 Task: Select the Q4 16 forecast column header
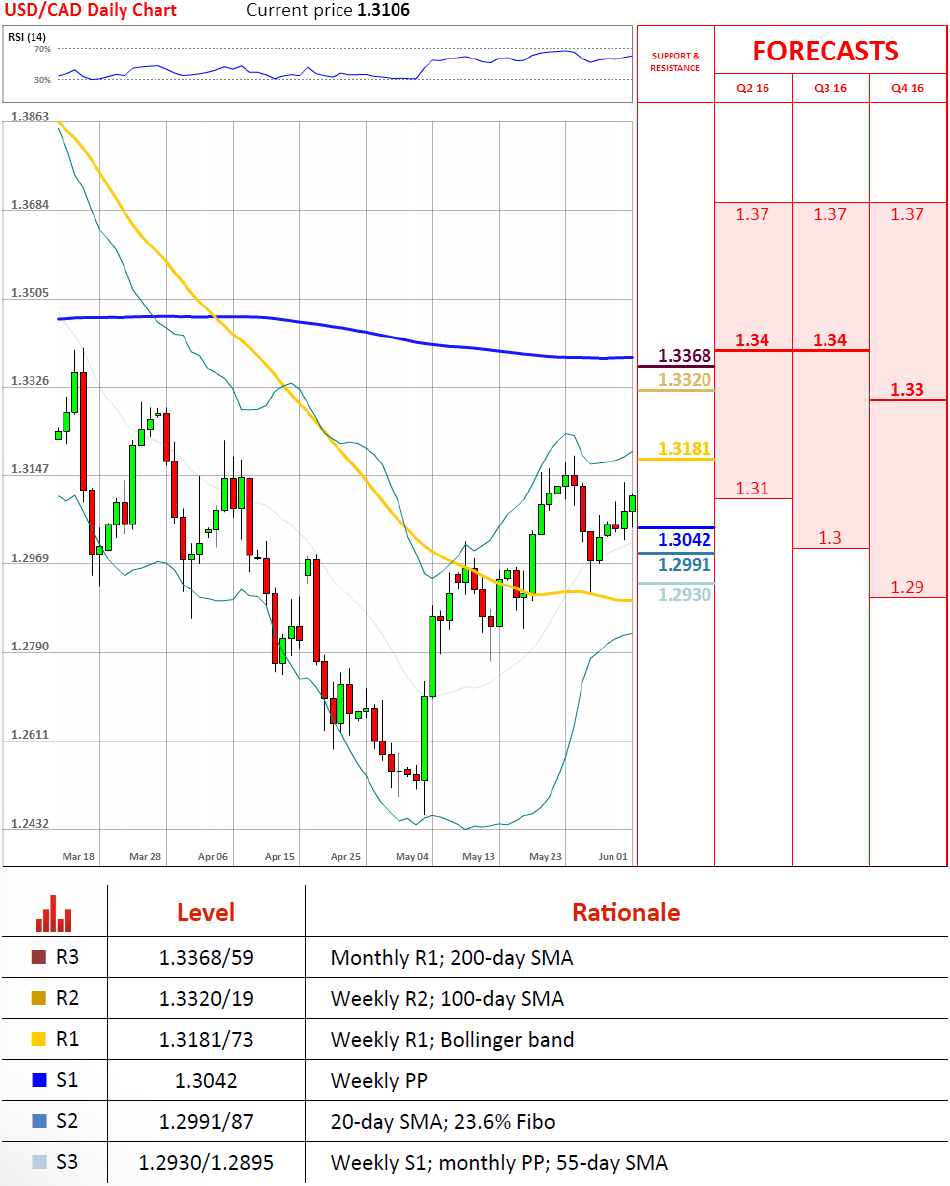point(908,88)
